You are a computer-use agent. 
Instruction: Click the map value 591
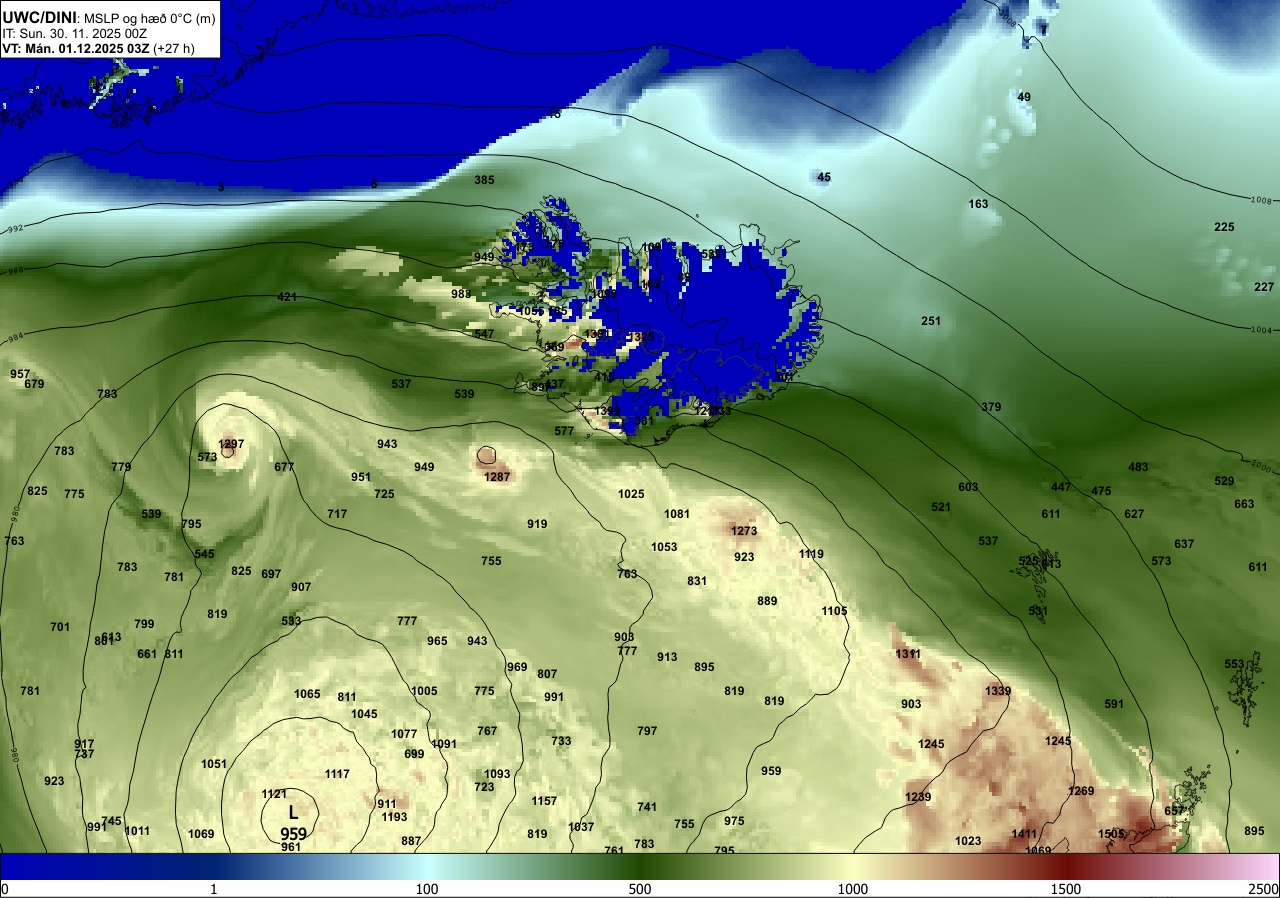coord(1114,704)
